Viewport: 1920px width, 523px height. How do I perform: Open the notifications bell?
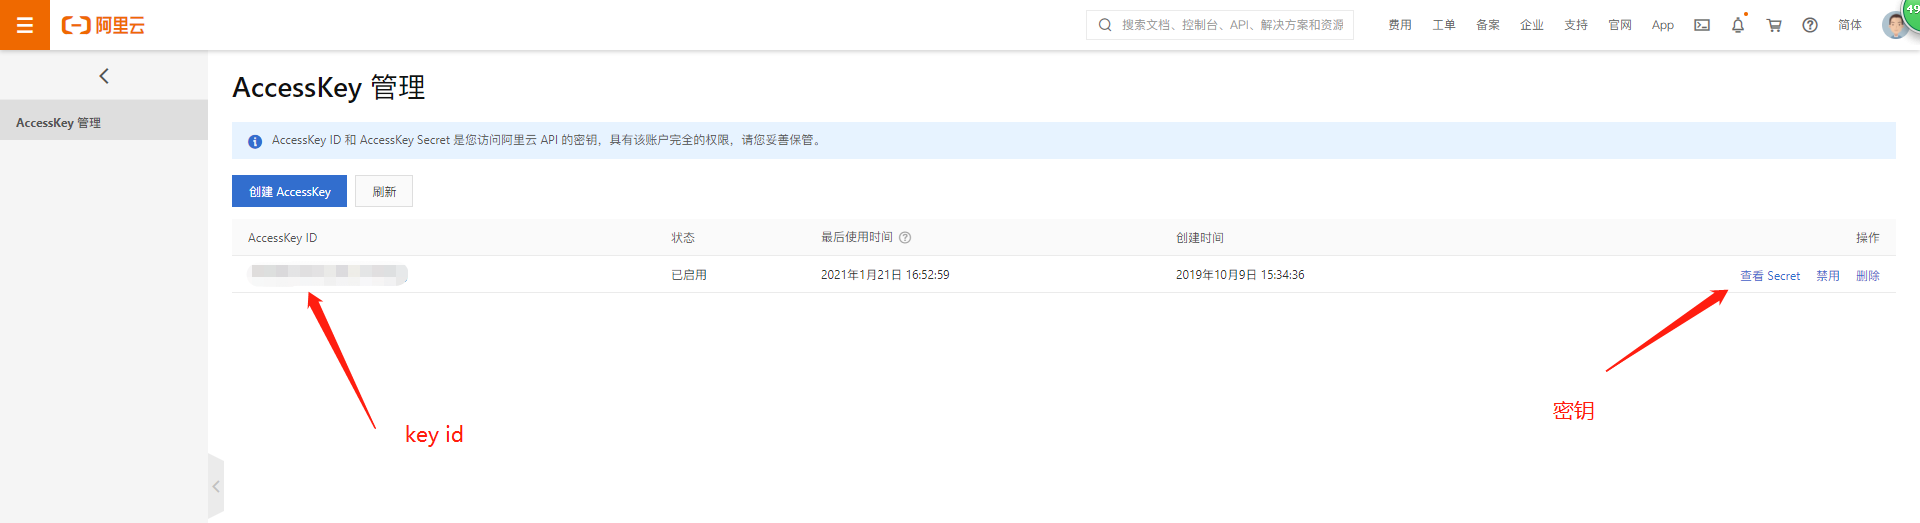1737,25
